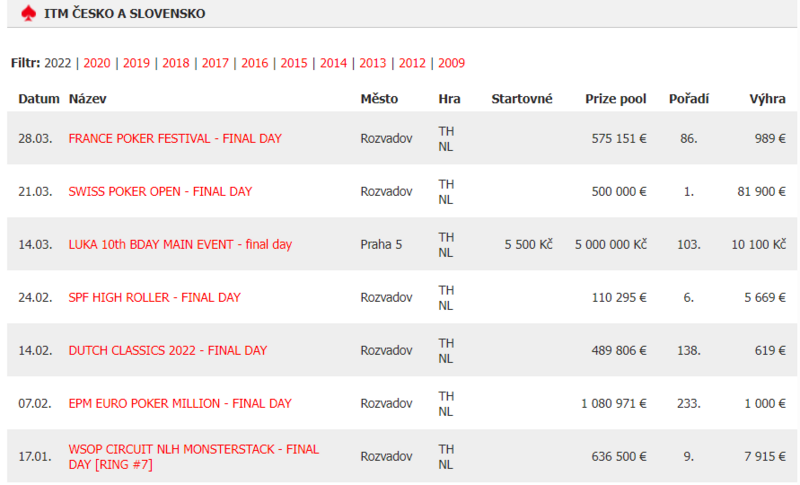Image resolution: width=800 pixels, height=485 pixels.
Task: Filter results by year 2017
Action: (215, 63)
